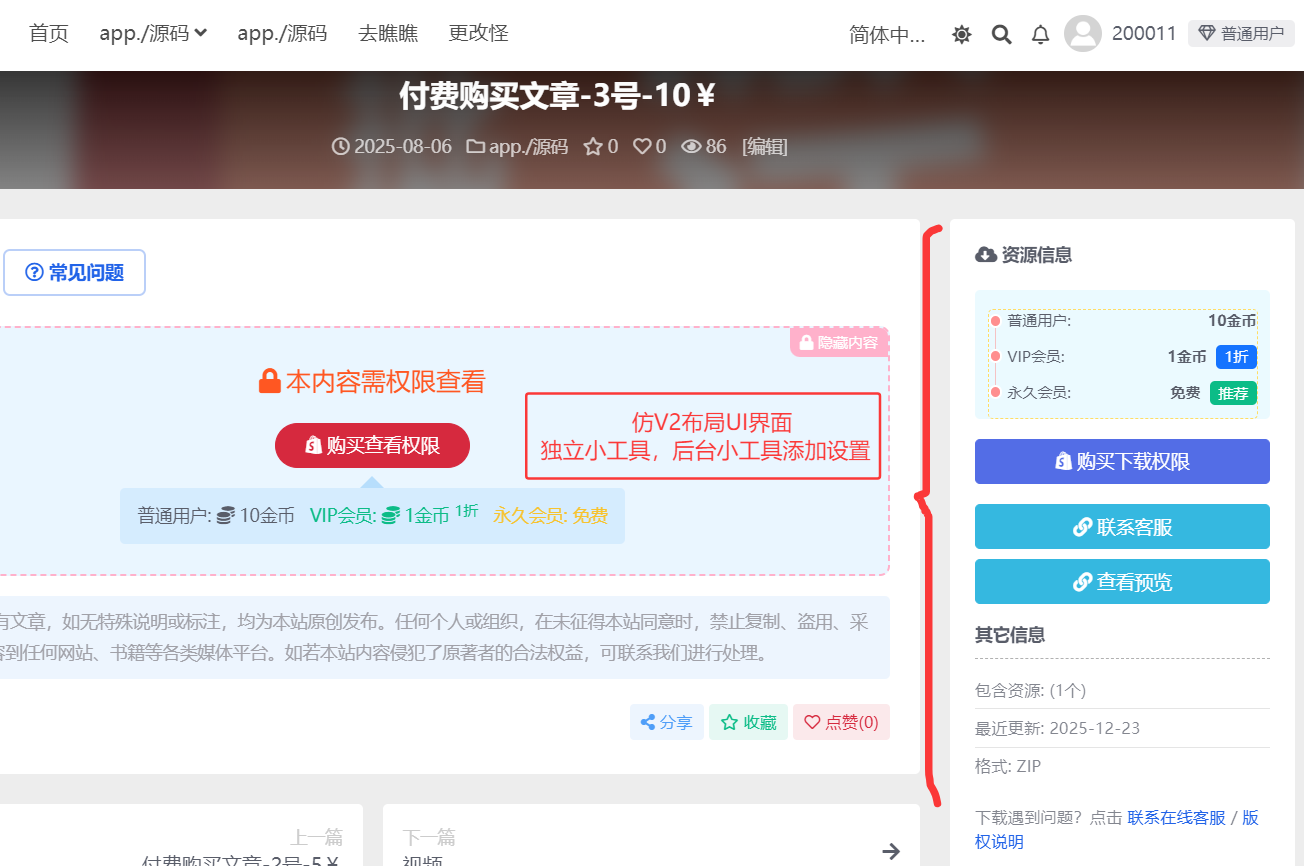Viewport: 1304px width, 866px height.
Task: Click the heart likes count icon in header
Action: tap(642, 147)
